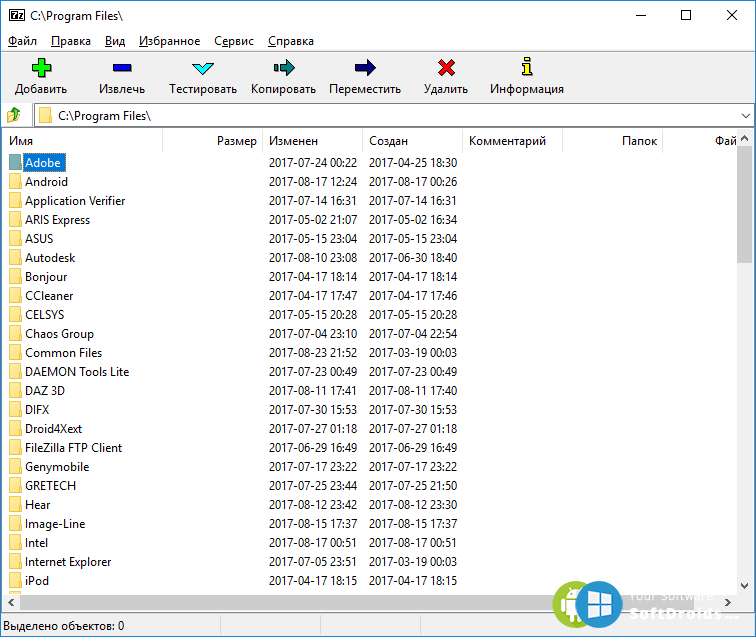The height and width of the screenshot is (637, 756).
Task: Click folder icon in the address bar
Action: (45, 116)
